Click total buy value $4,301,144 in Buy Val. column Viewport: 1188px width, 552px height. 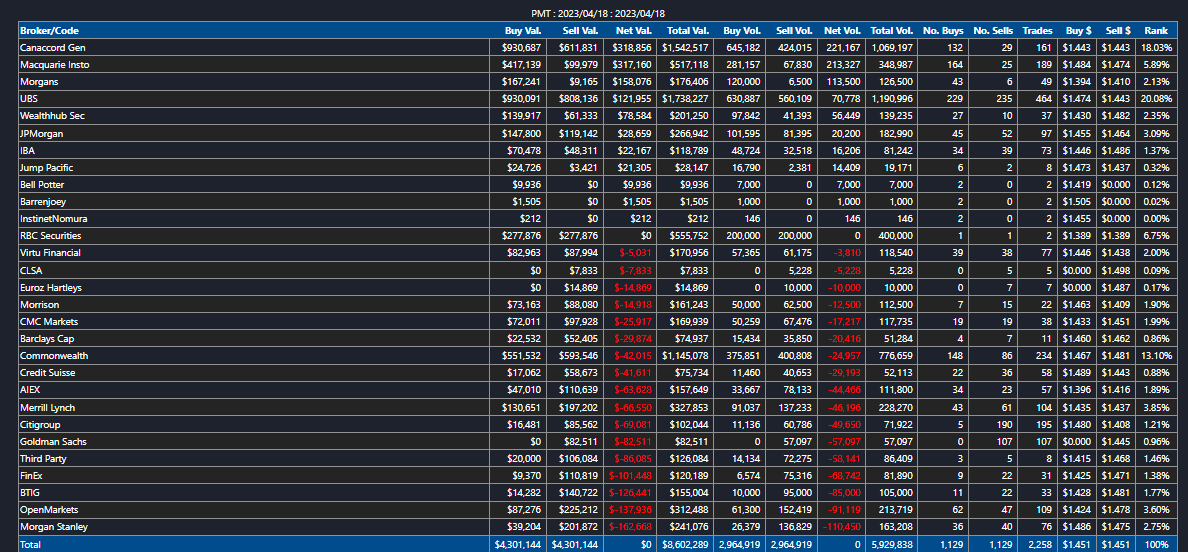[x=517, y=544]
